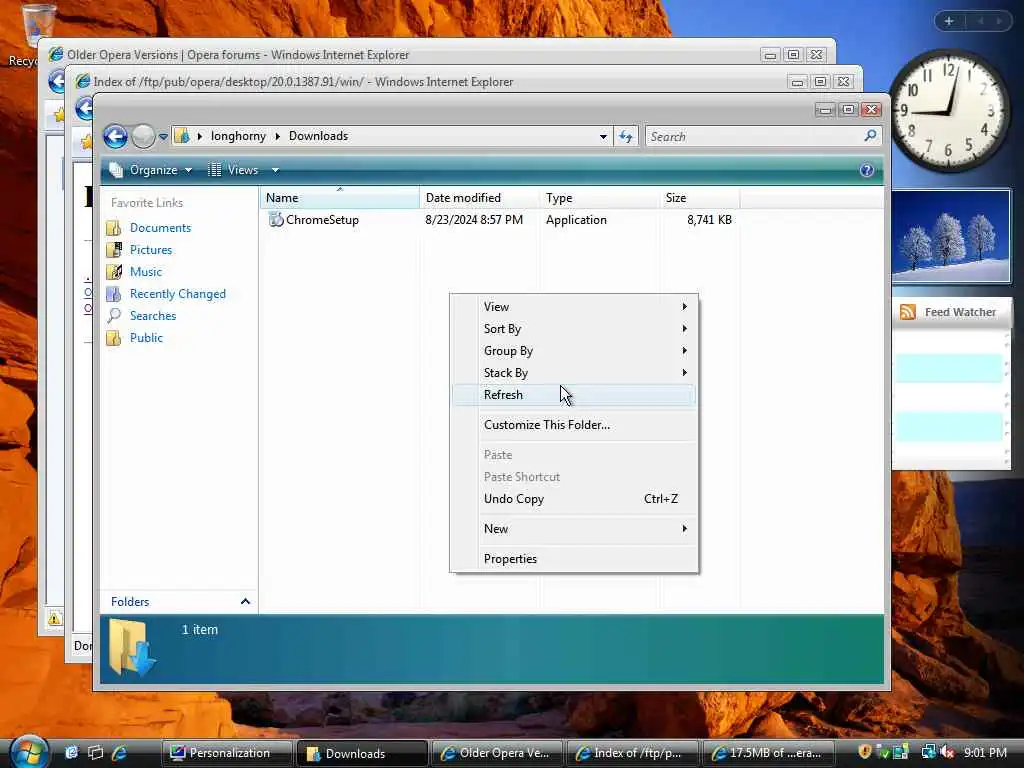Switch to the Personalization taskbar button

[227, 753]
